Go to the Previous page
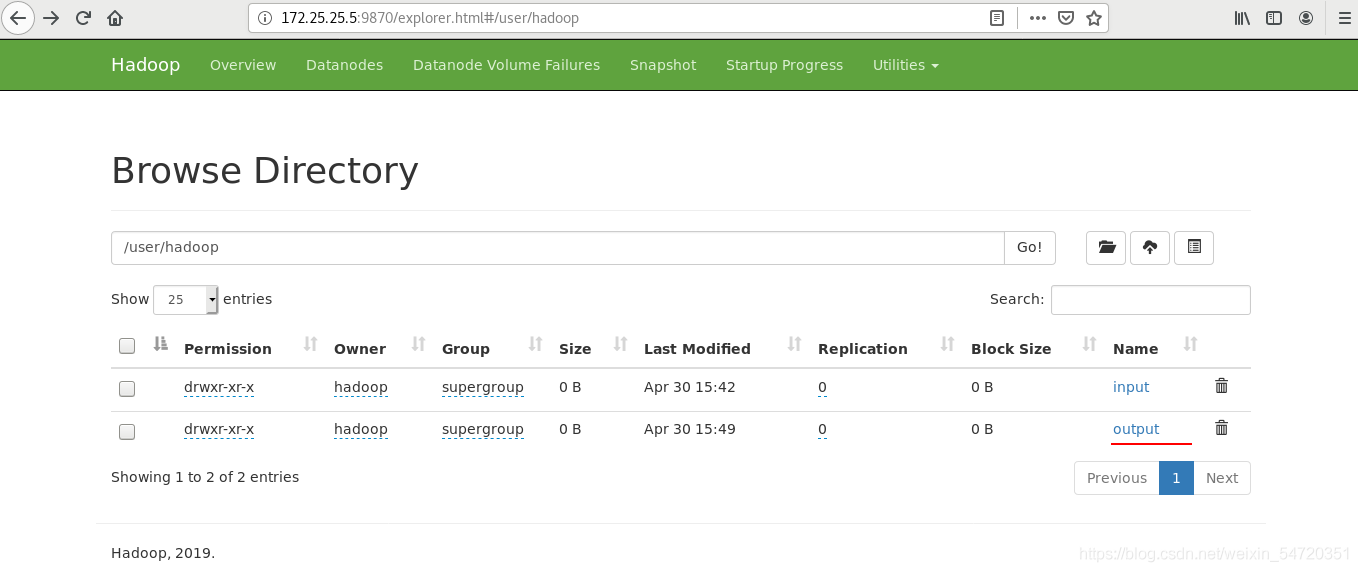The height and width of the screenshot is (572, 1358). (x=1117, y=478)
